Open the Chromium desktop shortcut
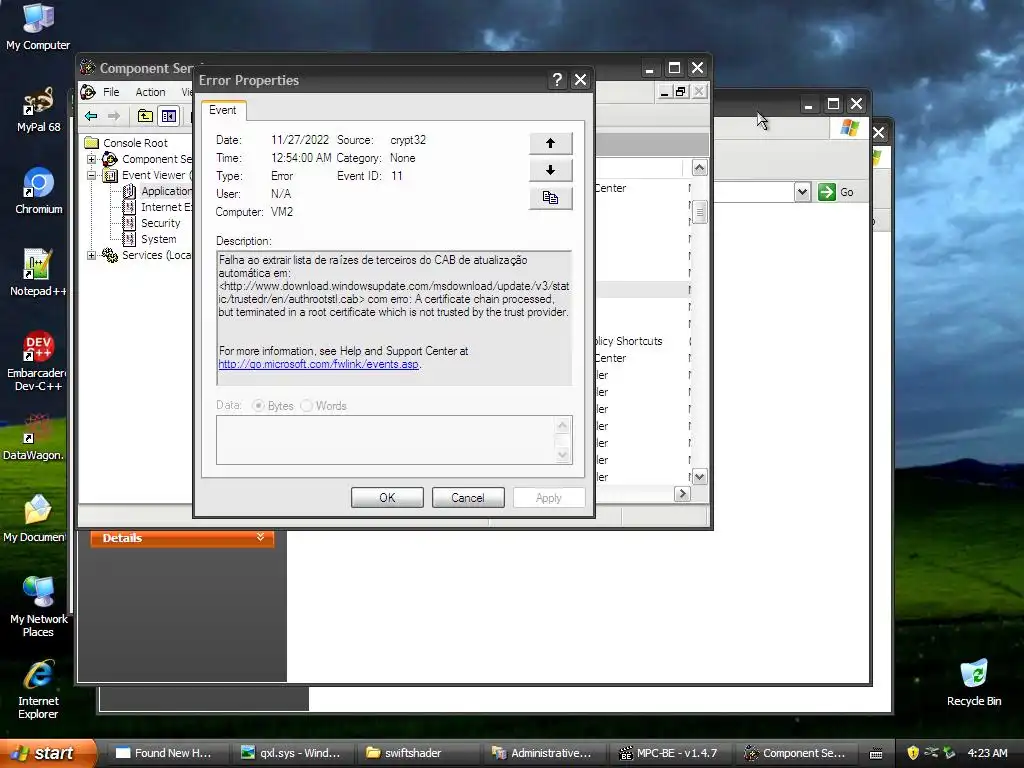This screenshot has width=1024, height=768. click(x=38, y=191)
